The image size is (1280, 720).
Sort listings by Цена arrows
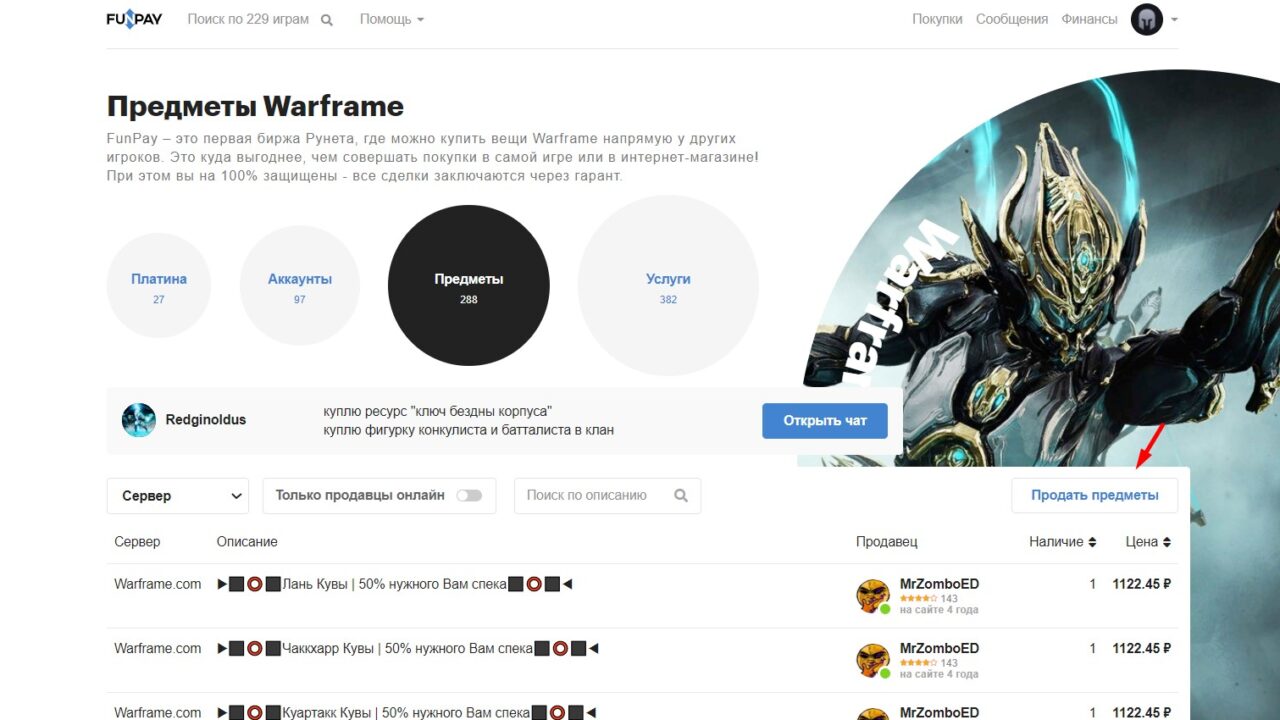pos(1165,542)
